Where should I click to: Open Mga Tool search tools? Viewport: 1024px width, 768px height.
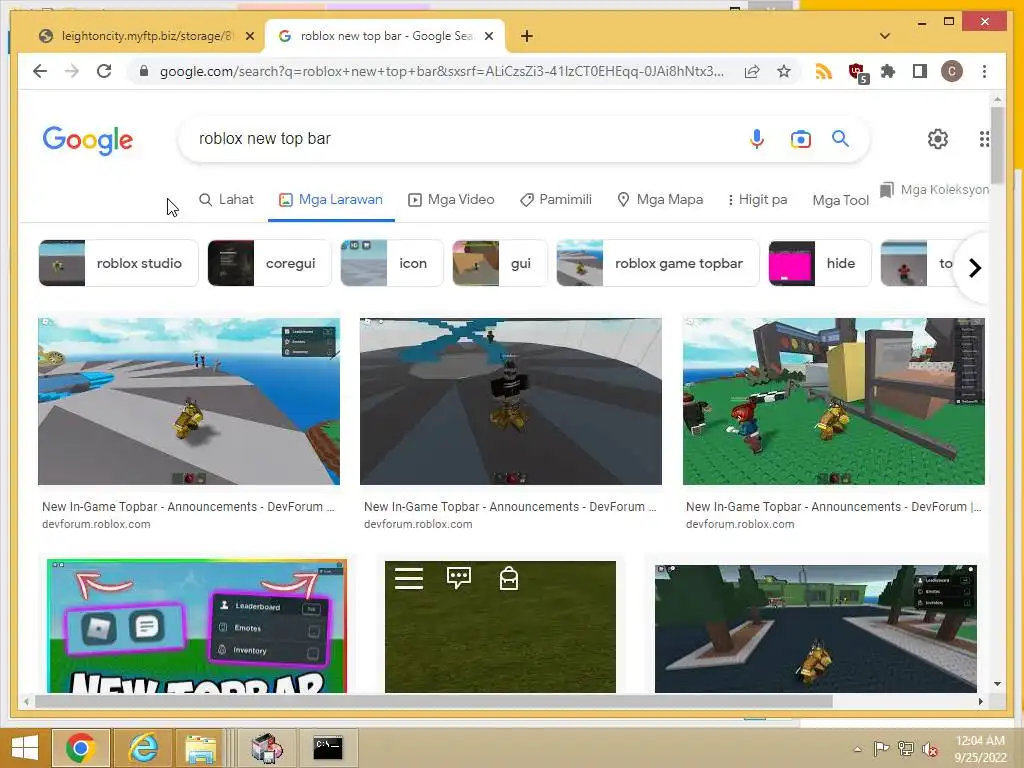point(840,200)
